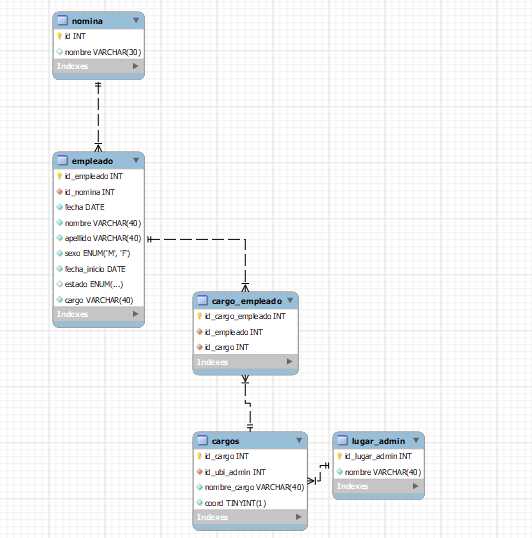
Task: Select the id_ubi_admin INT column in cargos
Action: pos(250,472)
